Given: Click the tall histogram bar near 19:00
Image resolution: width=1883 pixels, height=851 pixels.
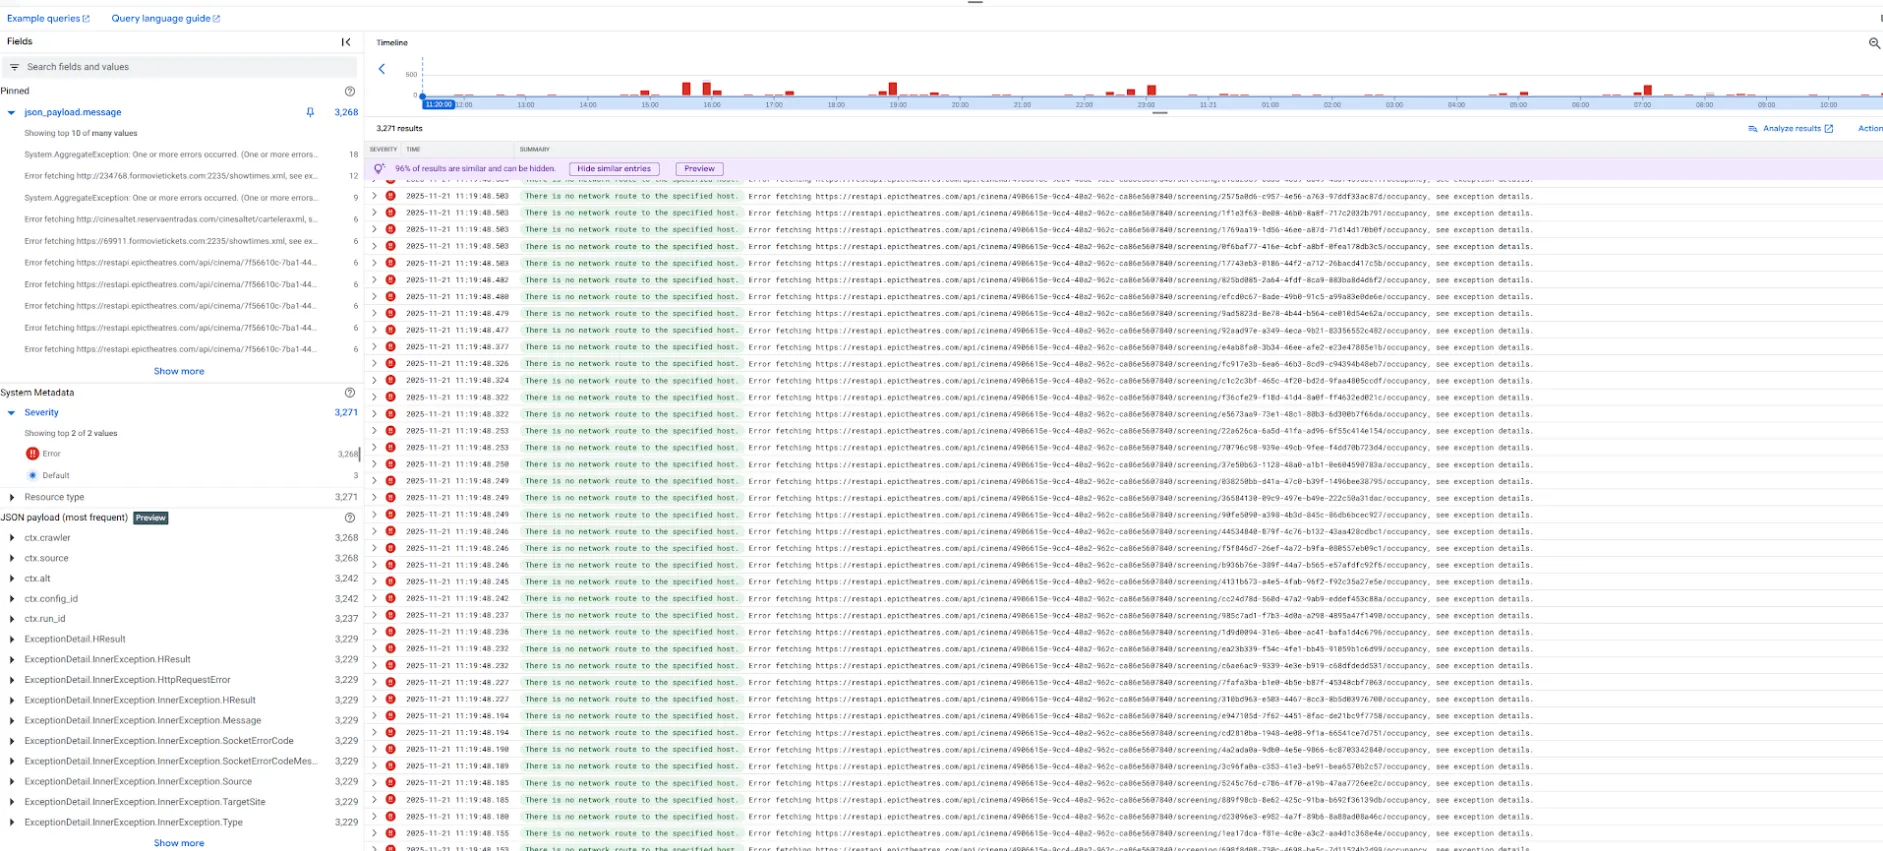Looking at the screenshot, I should tap(893, 89).
